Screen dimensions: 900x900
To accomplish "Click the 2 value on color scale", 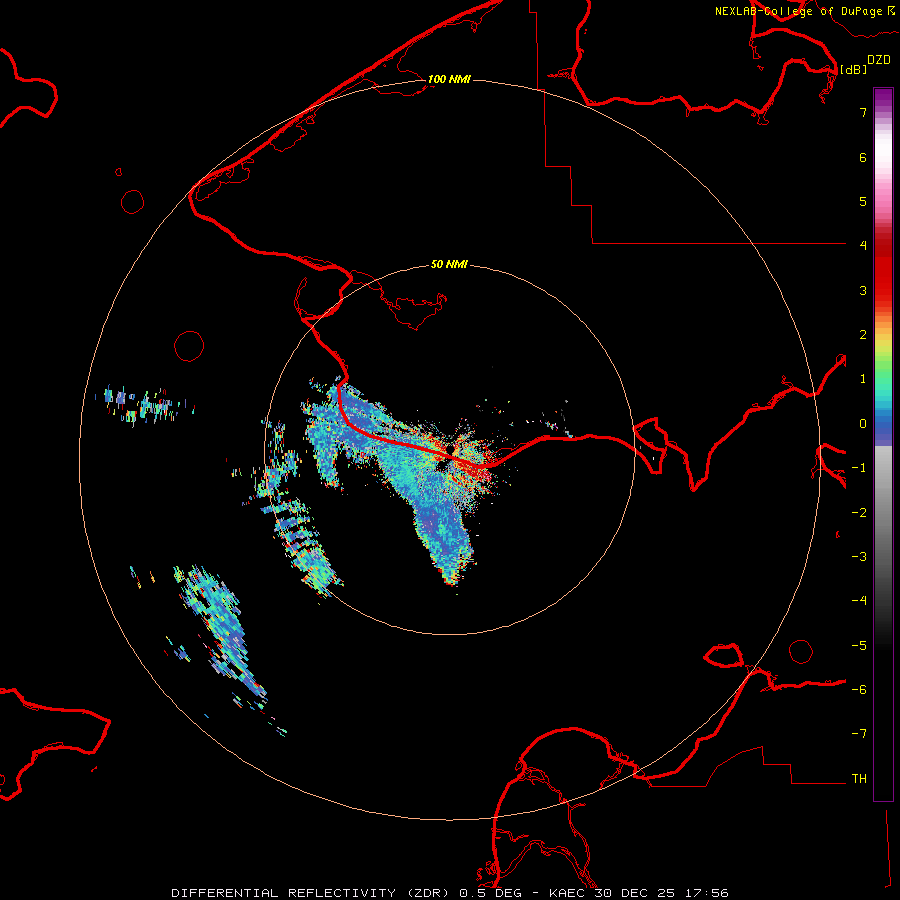I will point(863,335).
